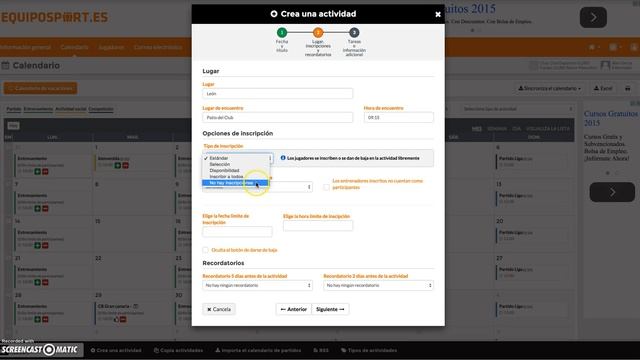Change the 'Hora de encuentro' time field

coord(398,118)
